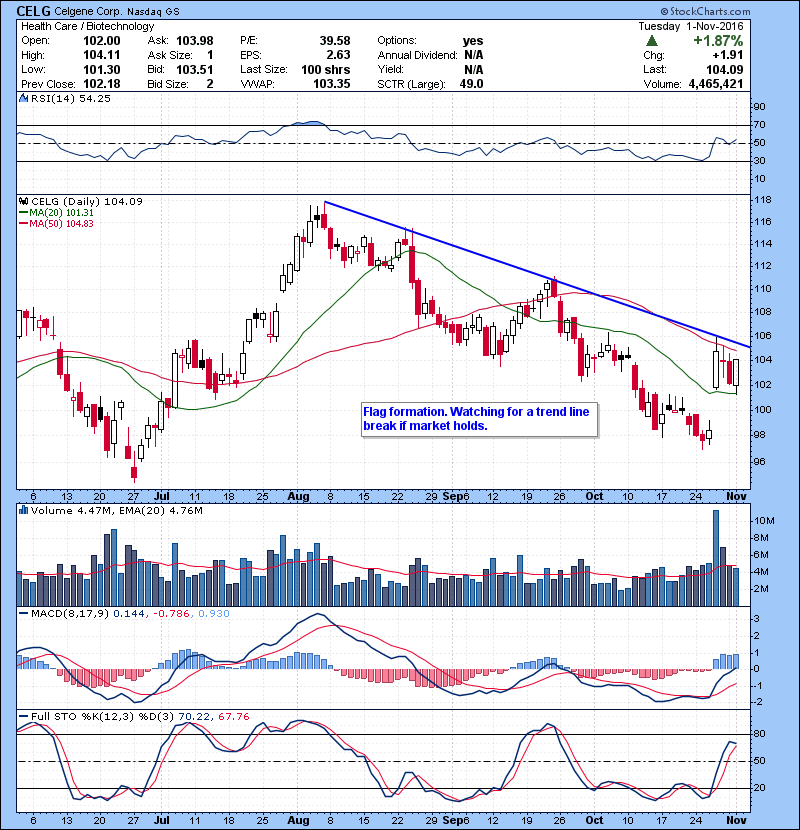Click the green MA(20) legend line marker
This screenshot has width=800, height=830.
pyautogui.click(x=23, y=212)
